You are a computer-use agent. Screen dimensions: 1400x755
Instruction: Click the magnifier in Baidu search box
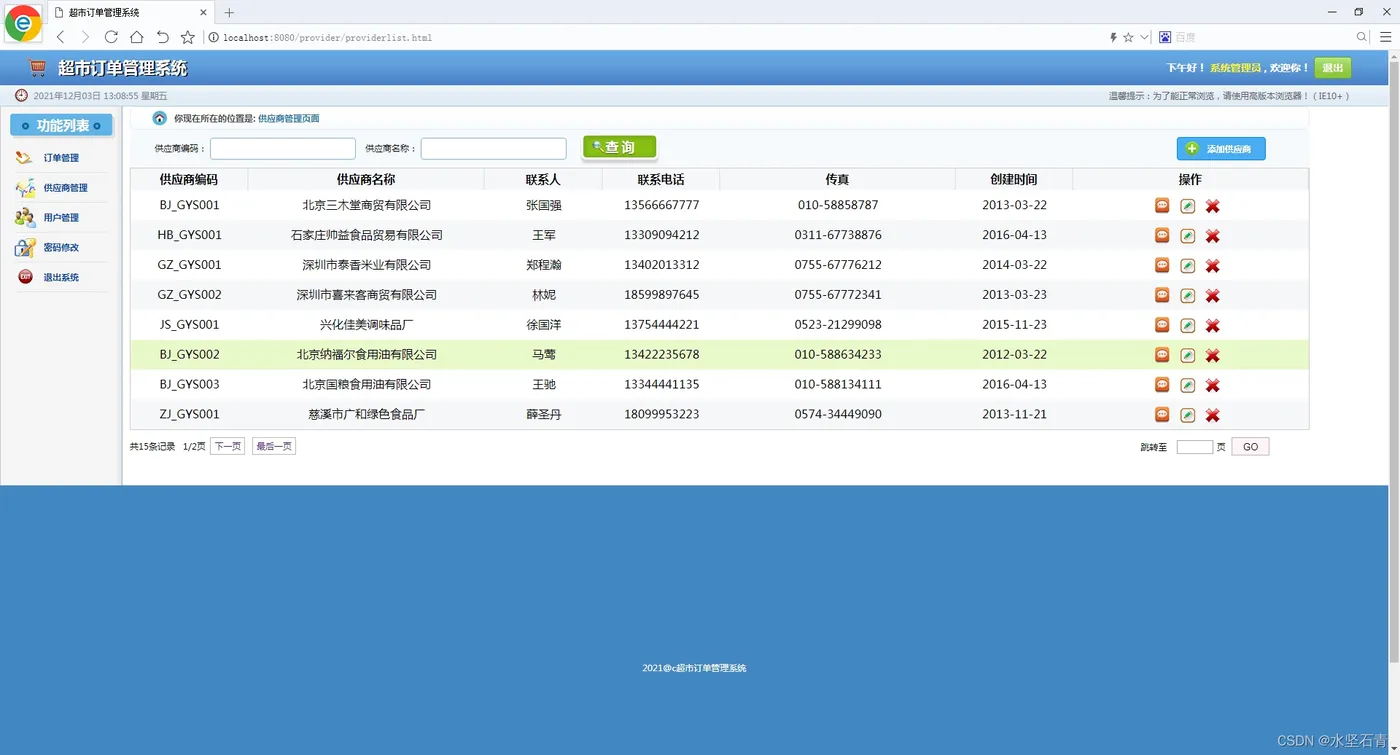coord(1362,37)
